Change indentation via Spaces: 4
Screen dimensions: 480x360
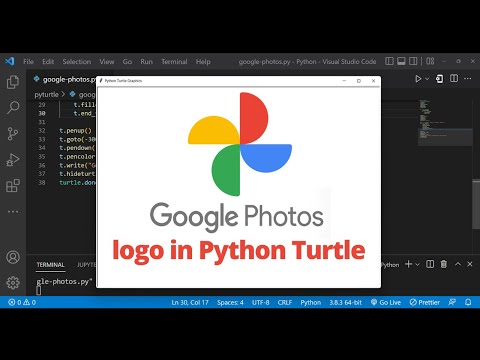230,302
